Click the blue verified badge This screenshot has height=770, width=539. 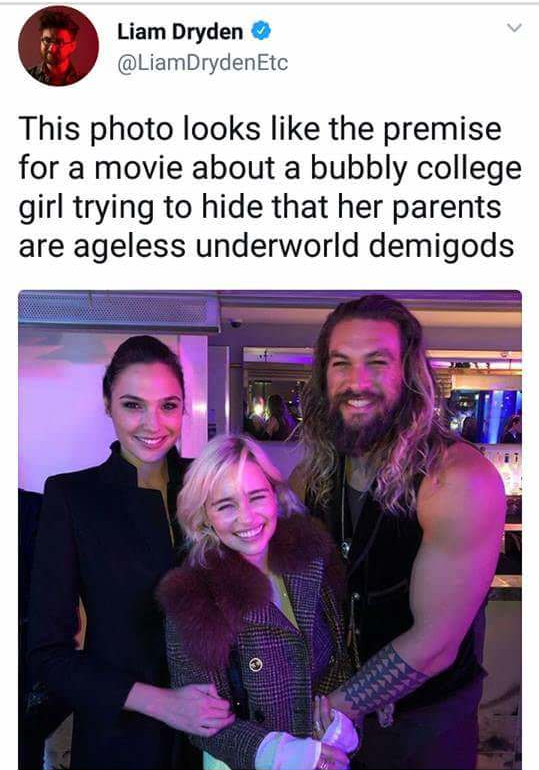coord(261,31)
